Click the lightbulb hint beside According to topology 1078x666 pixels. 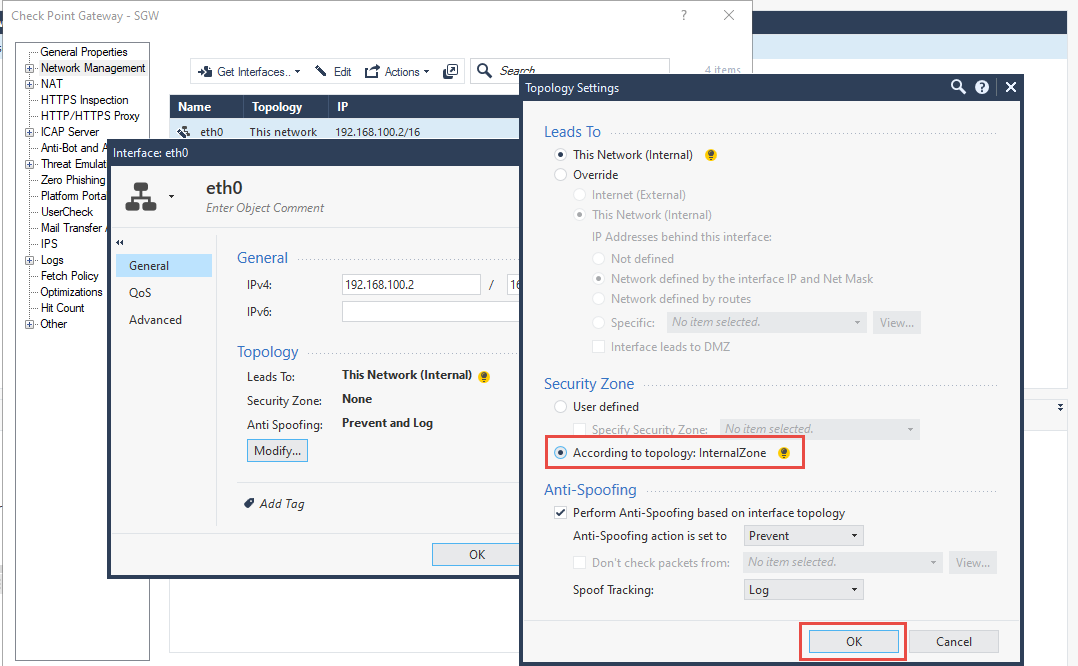784,453
